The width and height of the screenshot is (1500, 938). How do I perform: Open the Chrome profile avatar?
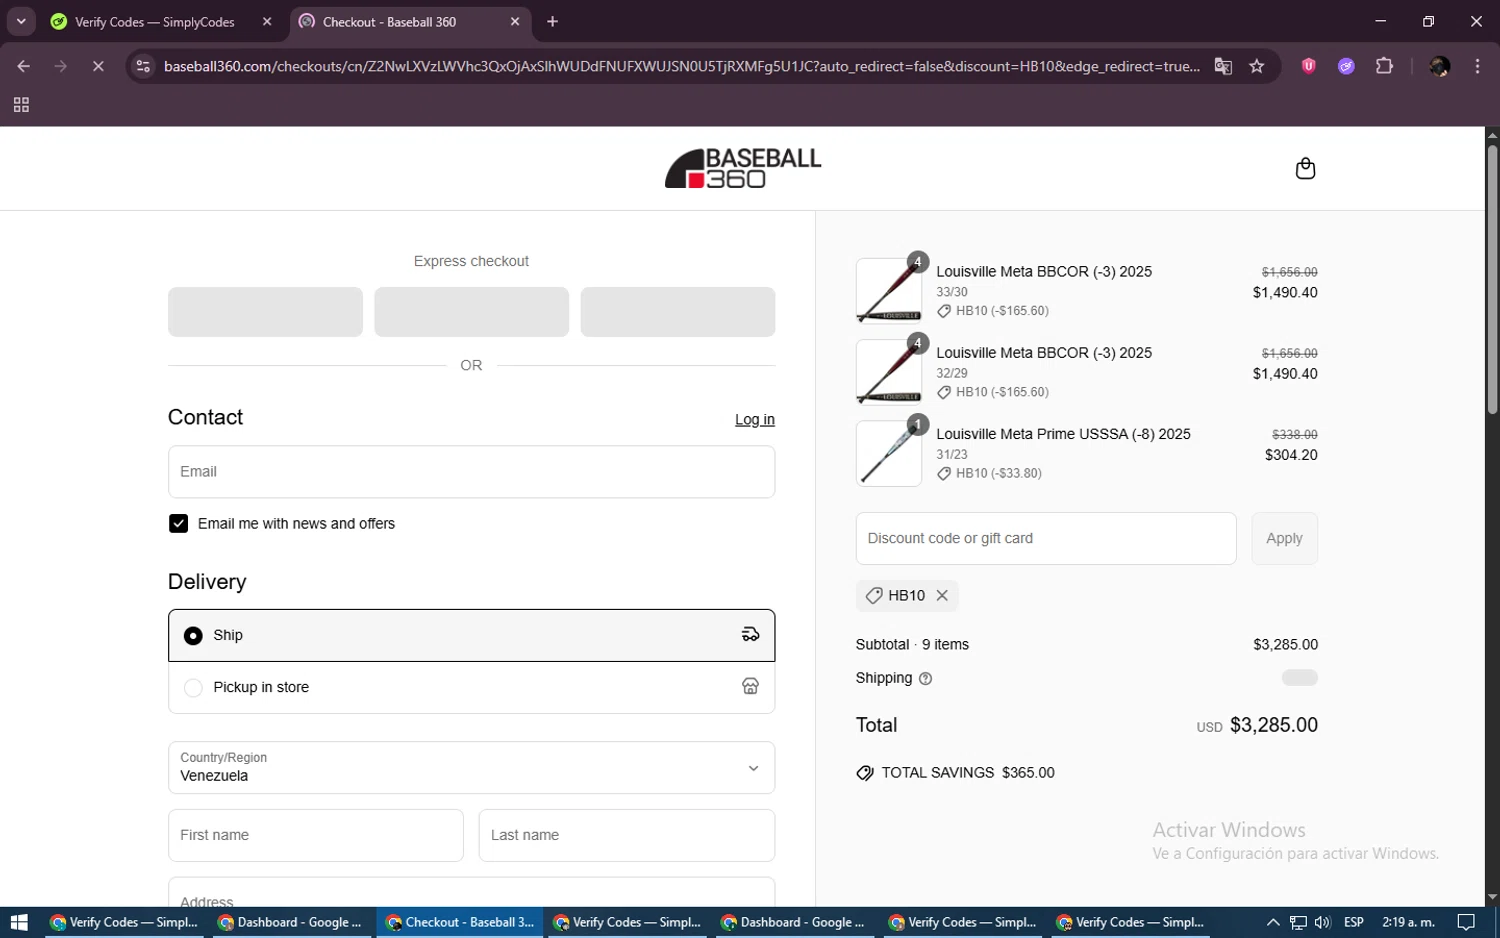click(1439, 66)
